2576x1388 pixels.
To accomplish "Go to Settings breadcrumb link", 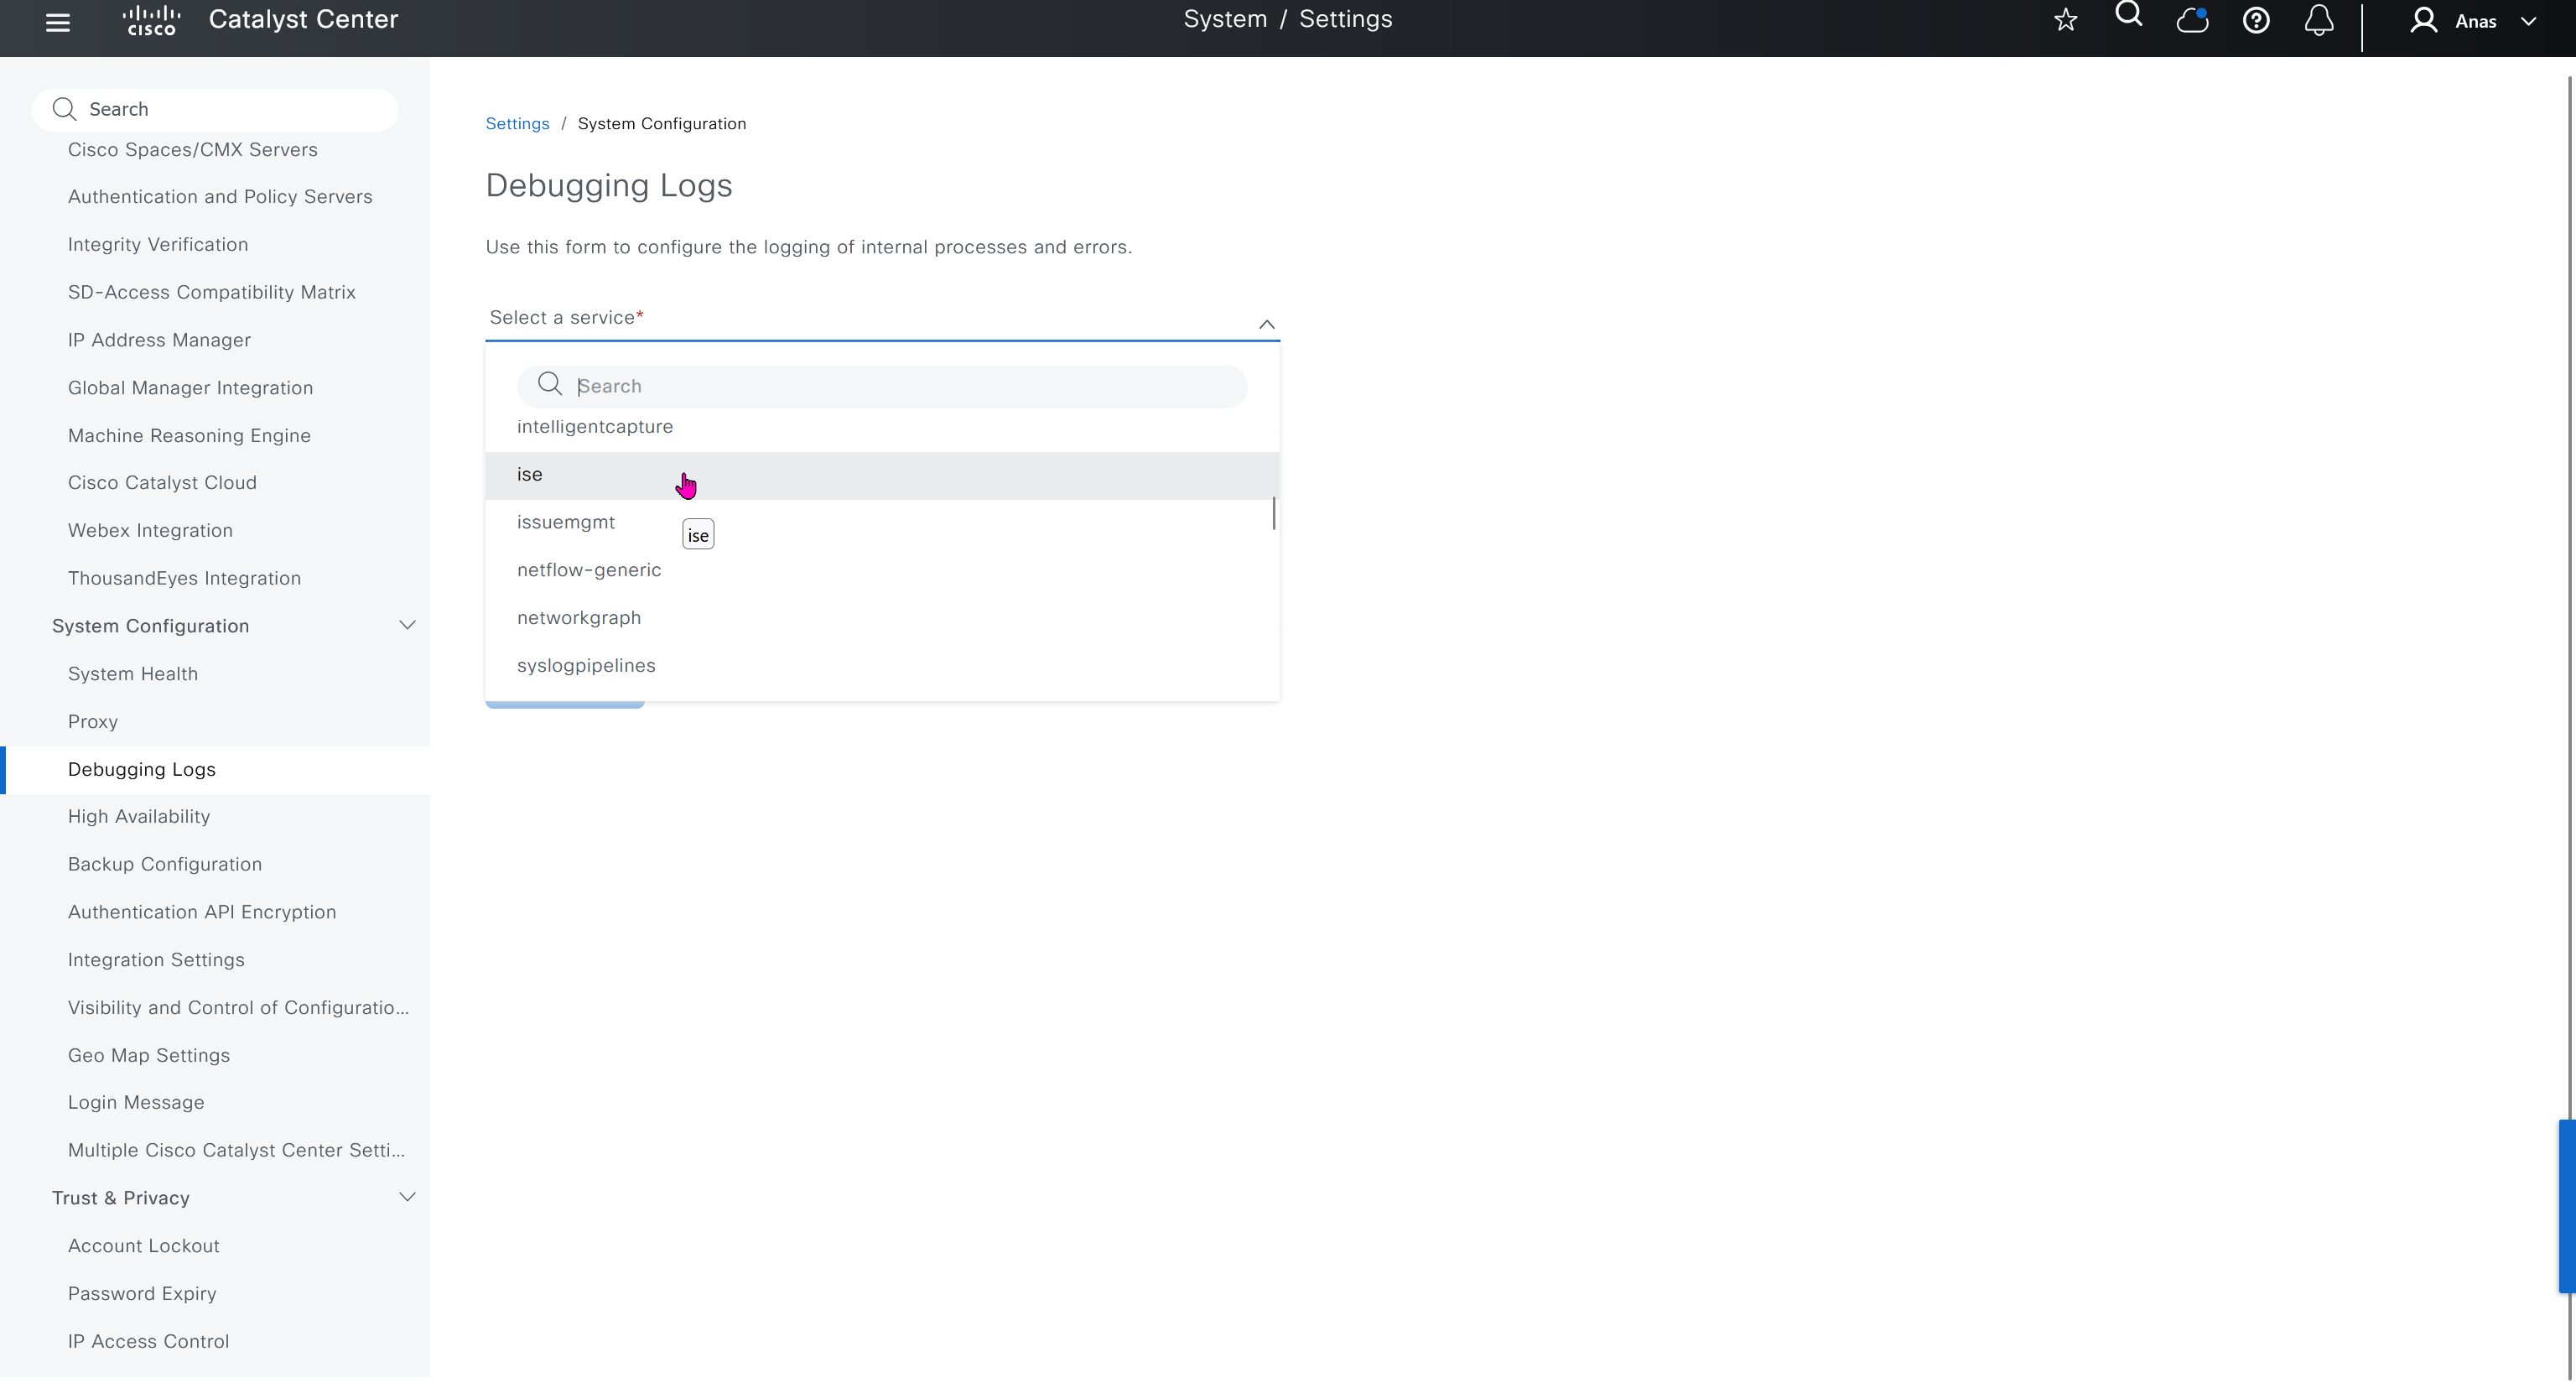I will [517, 124].
